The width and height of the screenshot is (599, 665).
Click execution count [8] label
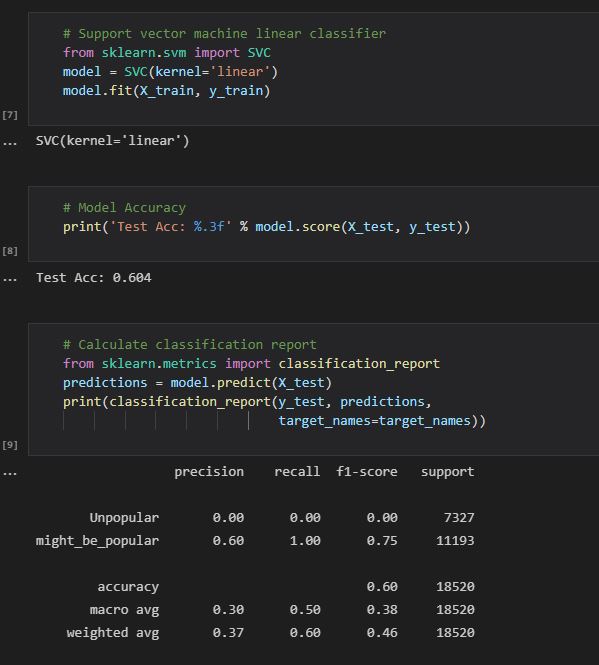coord(10,251)
